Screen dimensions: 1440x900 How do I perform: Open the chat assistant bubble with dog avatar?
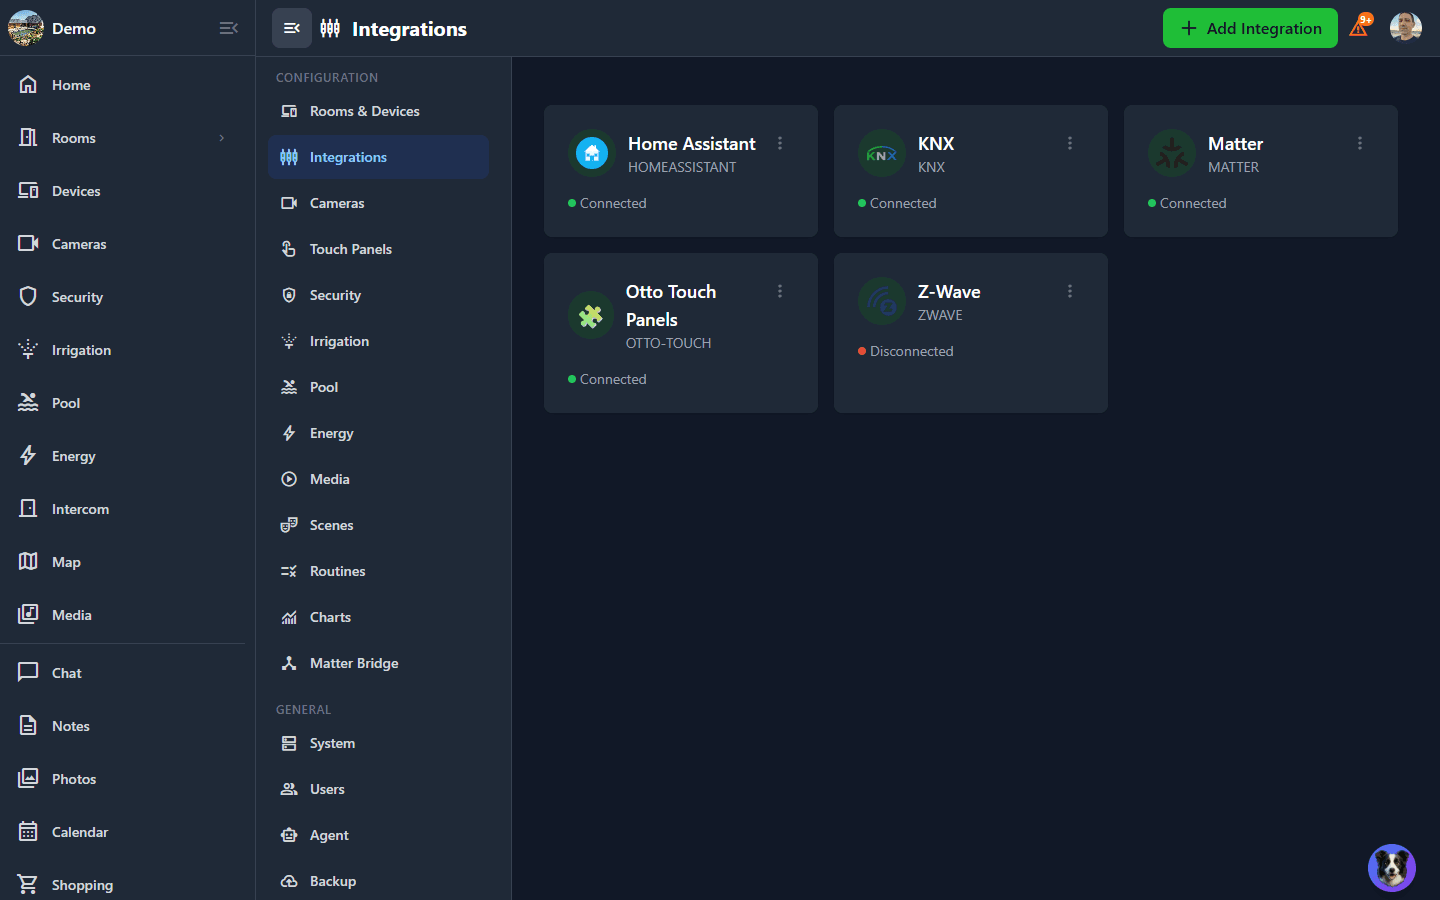[1391, 867]
